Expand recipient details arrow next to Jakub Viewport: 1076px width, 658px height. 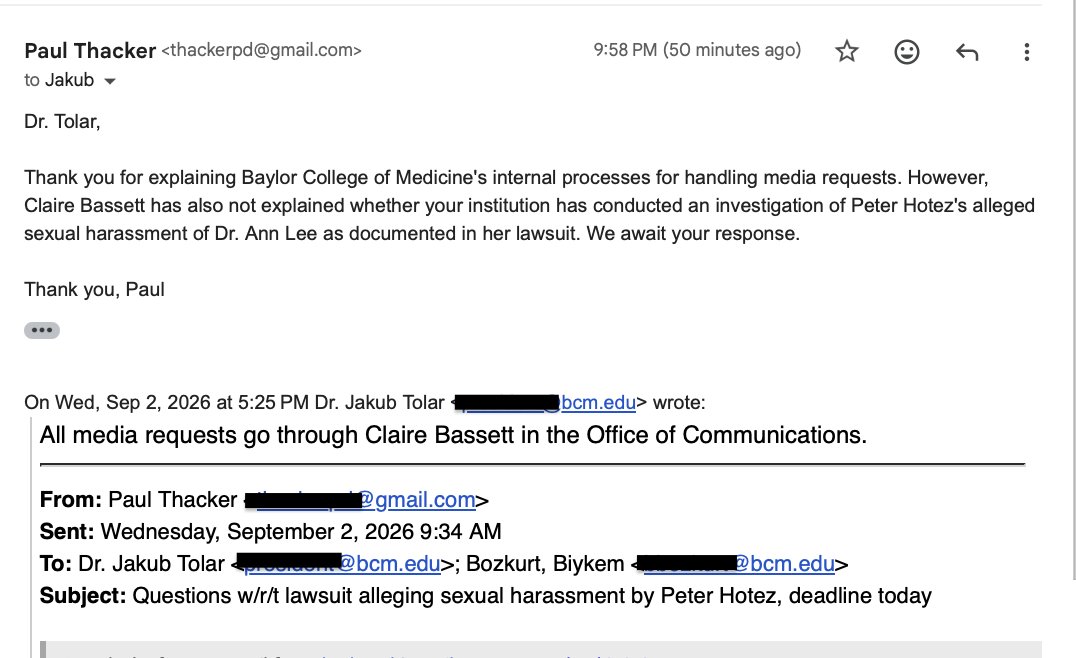pyautogui.click(x=110, y=81)
